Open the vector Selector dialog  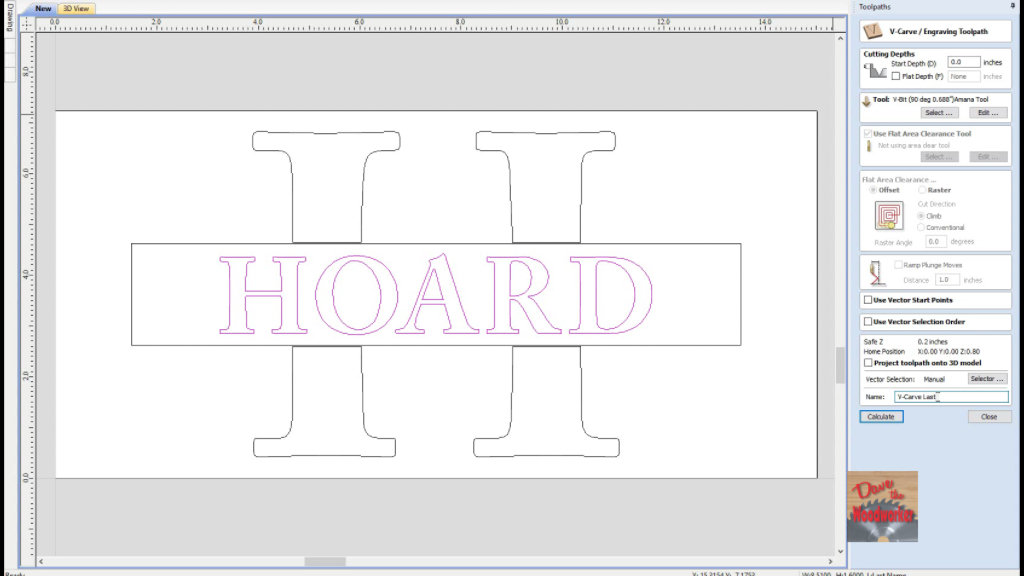tap(987, 379)
